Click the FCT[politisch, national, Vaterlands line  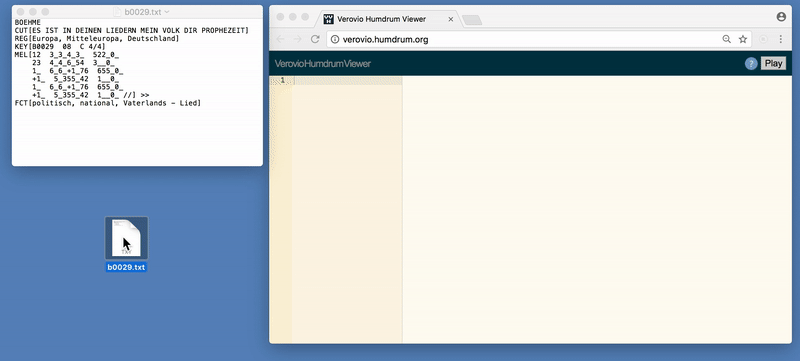pyautogui.click(x=108, y=103)
